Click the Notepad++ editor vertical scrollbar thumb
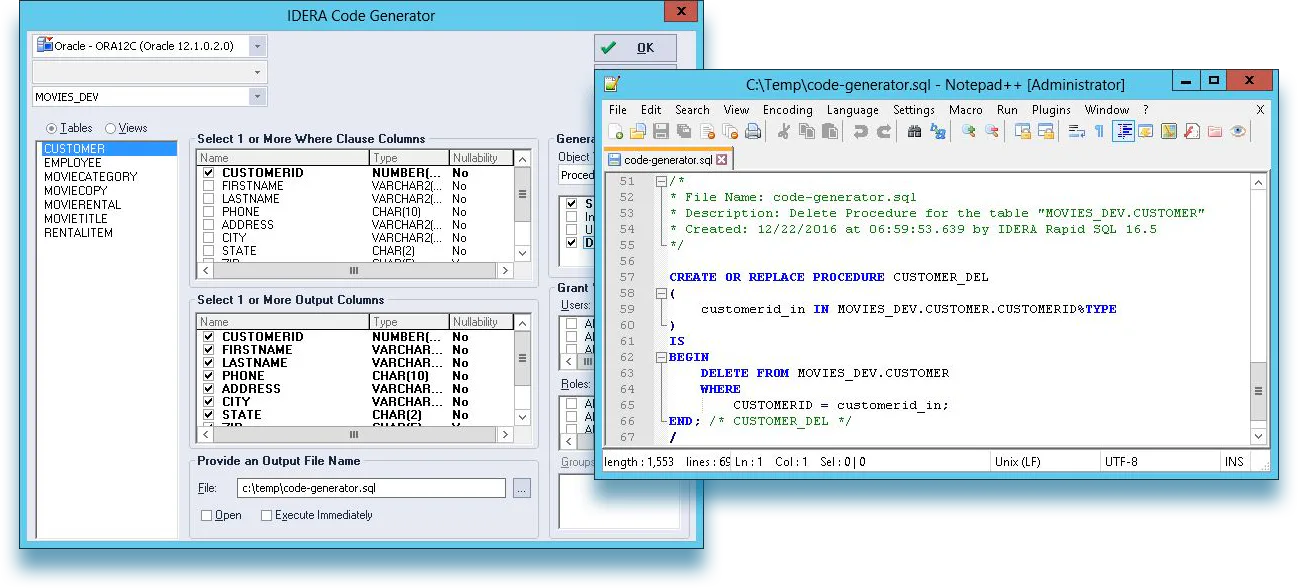Viewport: 1298px width, 588px height. (x=1258, y=391)
